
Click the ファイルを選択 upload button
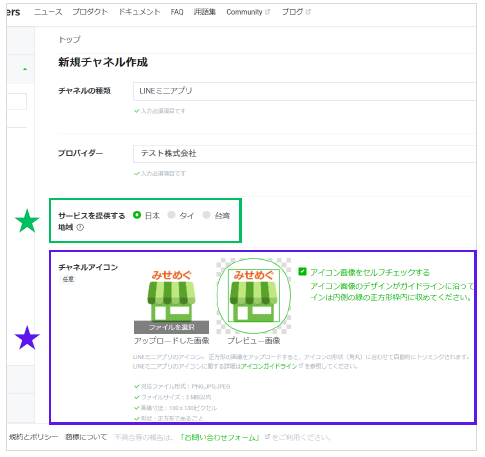pos(171,327)
